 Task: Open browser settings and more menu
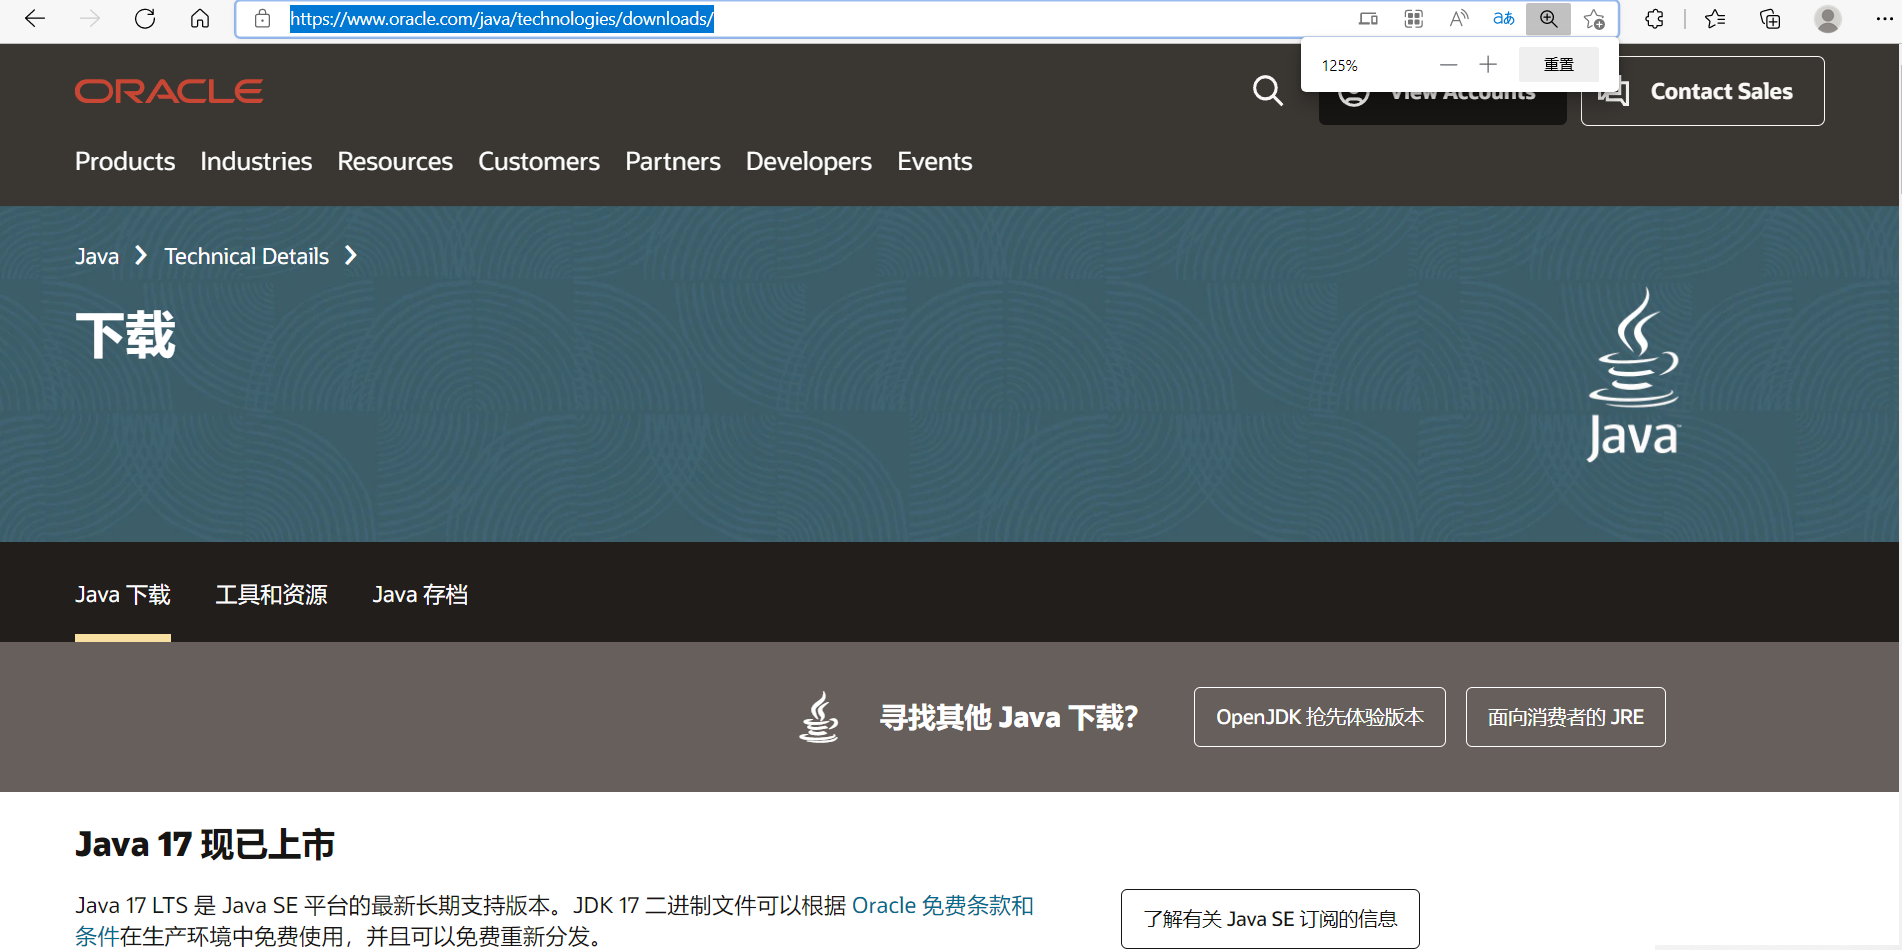click(1884, 19)
